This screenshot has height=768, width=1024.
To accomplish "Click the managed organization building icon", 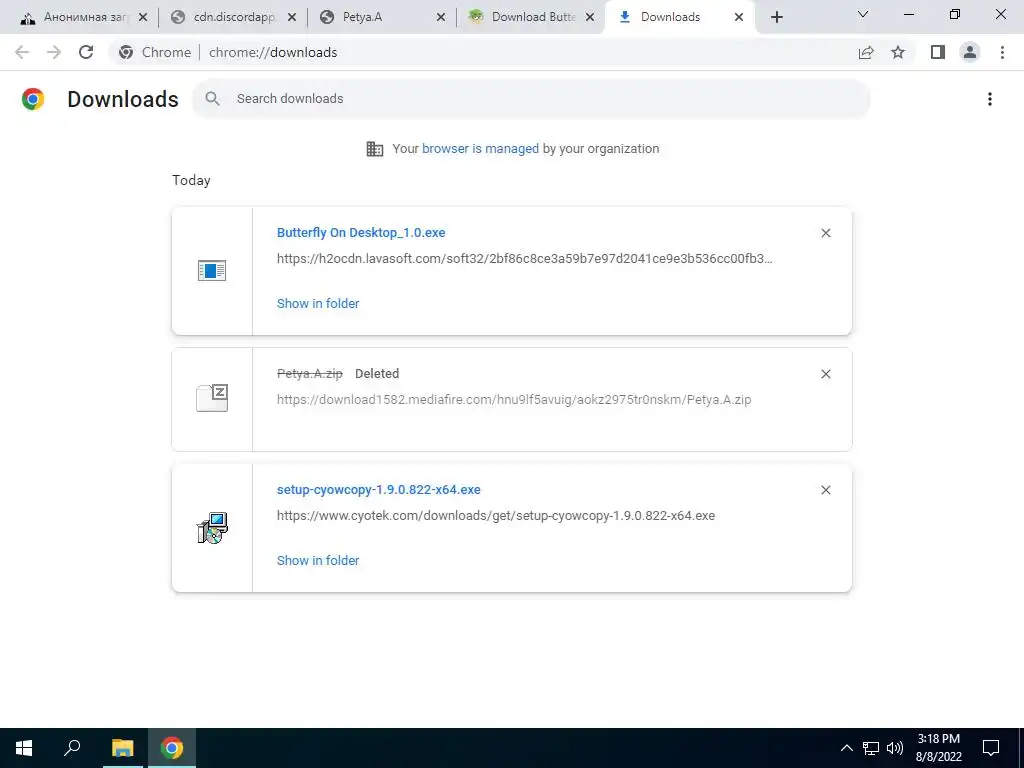I will point(375,149).
